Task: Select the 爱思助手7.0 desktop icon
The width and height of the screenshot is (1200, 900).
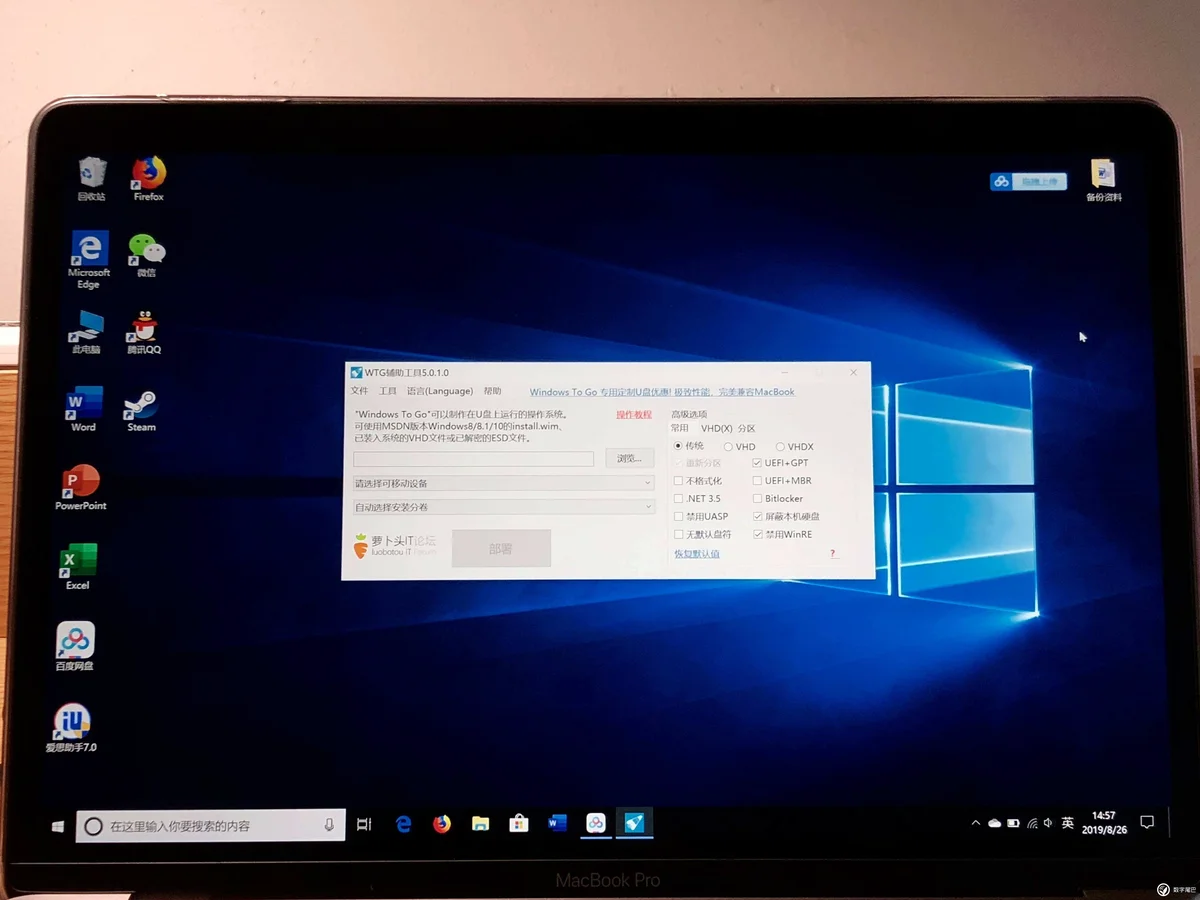Action: (71, 727)
